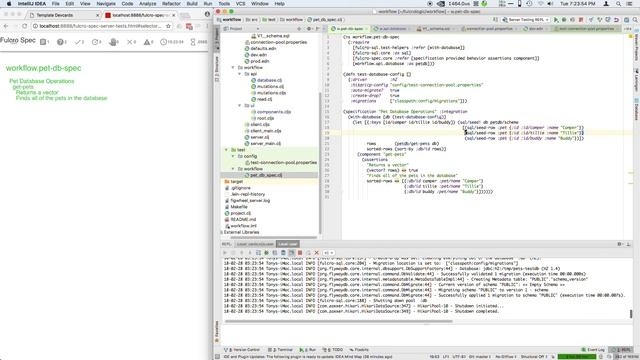The image size is (640, 360).
Task: Open the Server Testing REPL run configuration dropdown
Action: 525,20
